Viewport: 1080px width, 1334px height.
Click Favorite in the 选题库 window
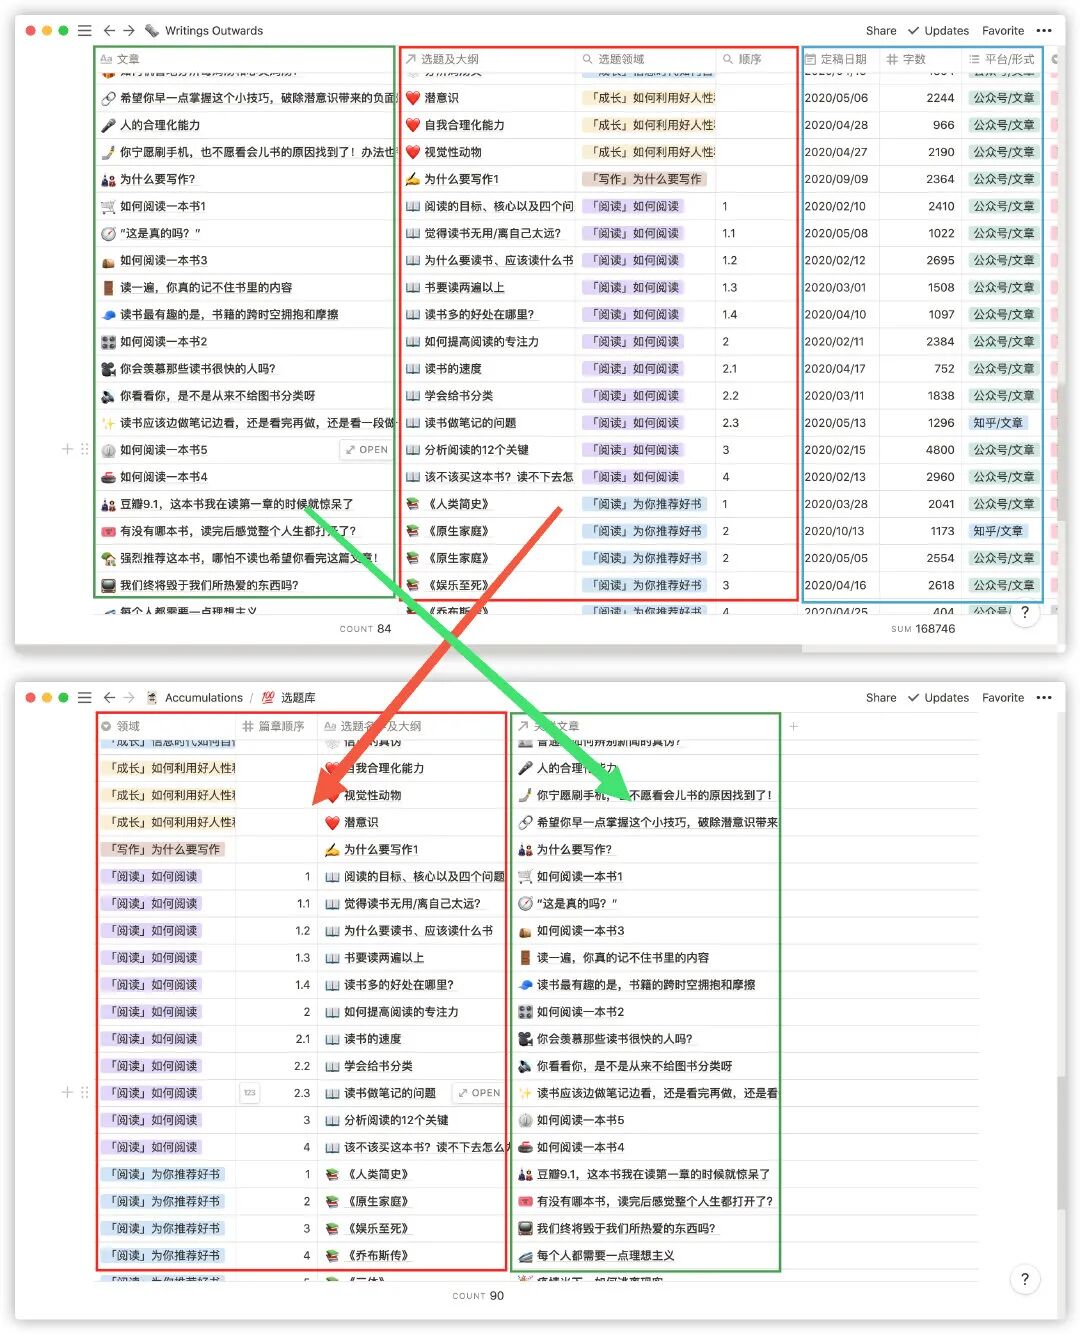1003,698
